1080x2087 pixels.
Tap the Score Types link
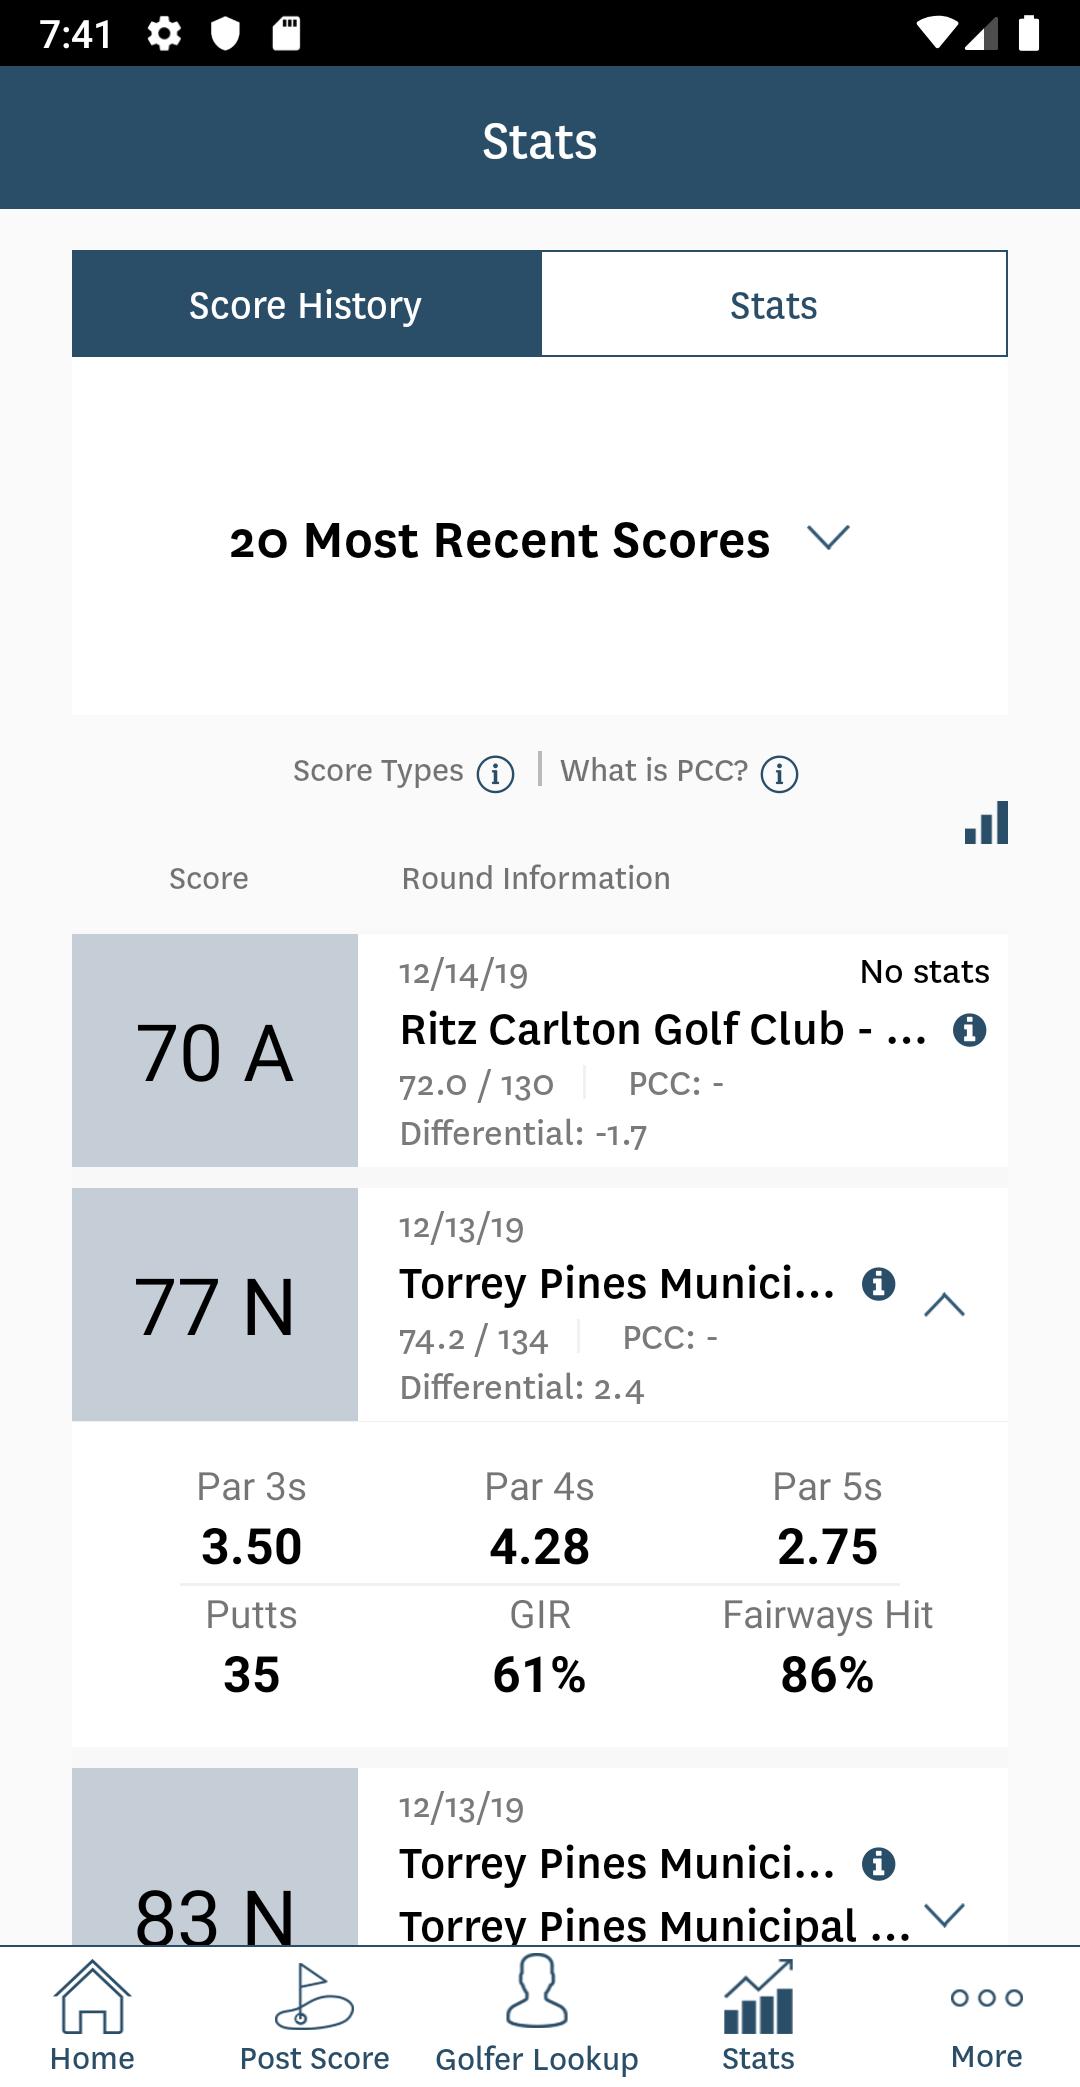[x=378, y=771]
